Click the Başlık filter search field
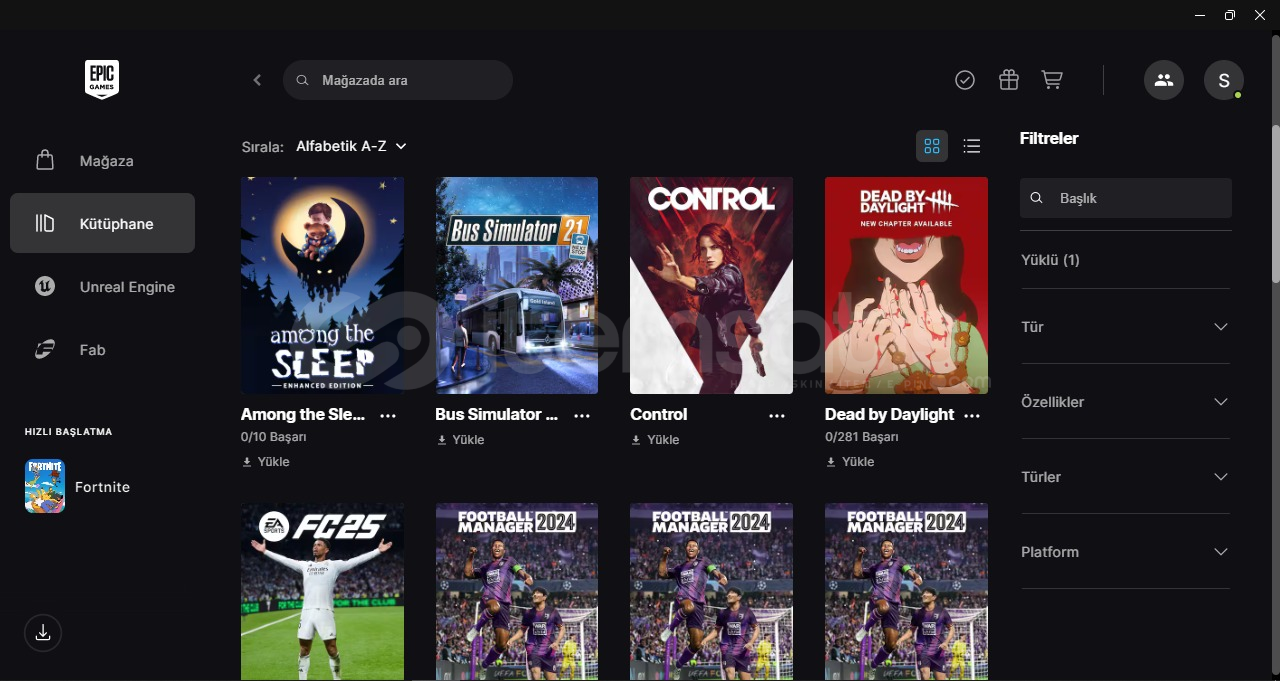This screenshot has height=681, width=1280. click(1135, 198)
